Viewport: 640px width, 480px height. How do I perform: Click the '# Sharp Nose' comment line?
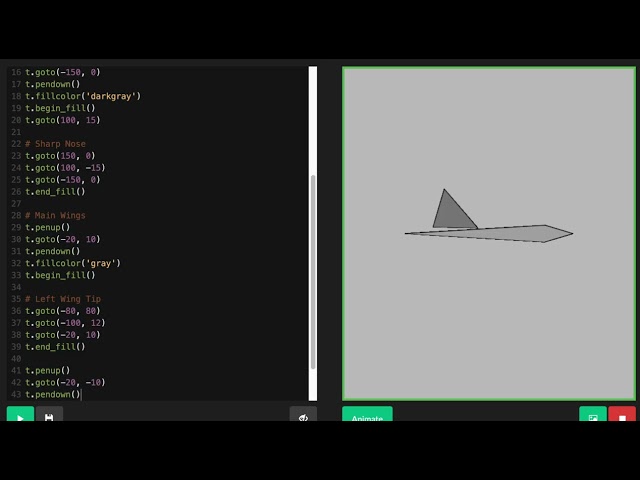[x=56, y=144]
